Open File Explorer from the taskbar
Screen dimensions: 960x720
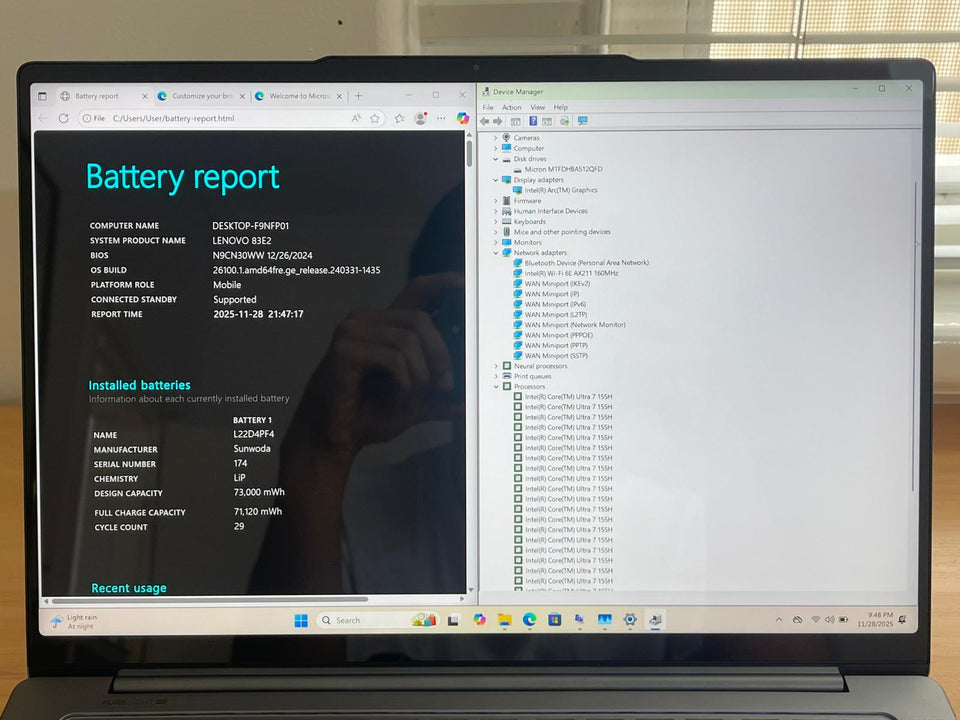505,620
